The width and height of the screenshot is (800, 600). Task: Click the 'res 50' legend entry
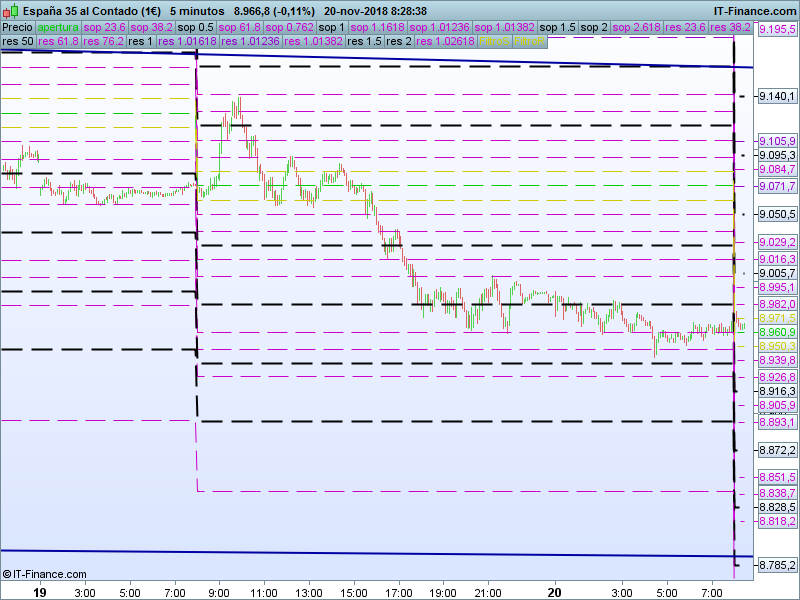[17, 42]
